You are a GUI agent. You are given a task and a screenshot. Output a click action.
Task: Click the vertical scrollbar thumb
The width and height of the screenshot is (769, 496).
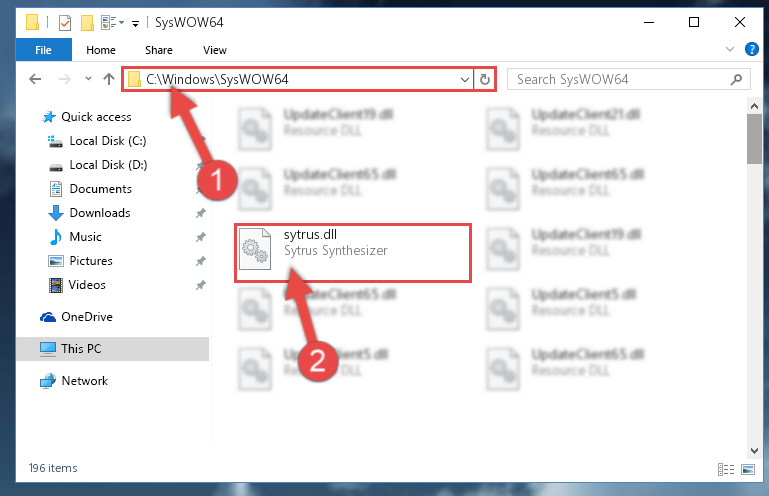tap(754, 139)
